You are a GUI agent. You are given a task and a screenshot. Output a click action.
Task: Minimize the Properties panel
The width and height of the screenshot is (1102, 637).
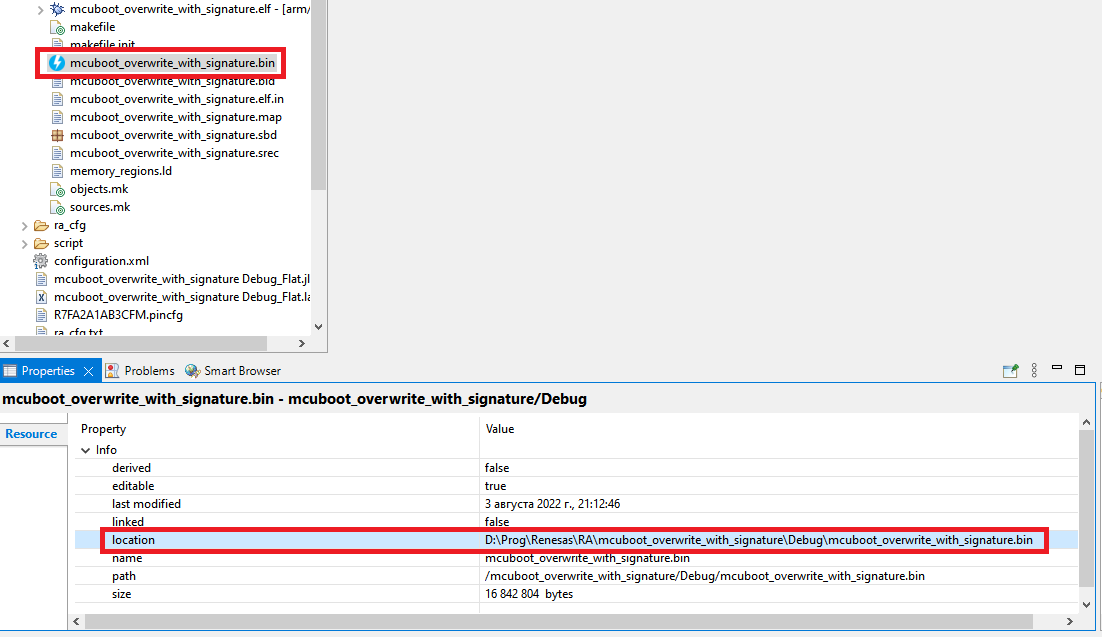tap(1056, 370)
